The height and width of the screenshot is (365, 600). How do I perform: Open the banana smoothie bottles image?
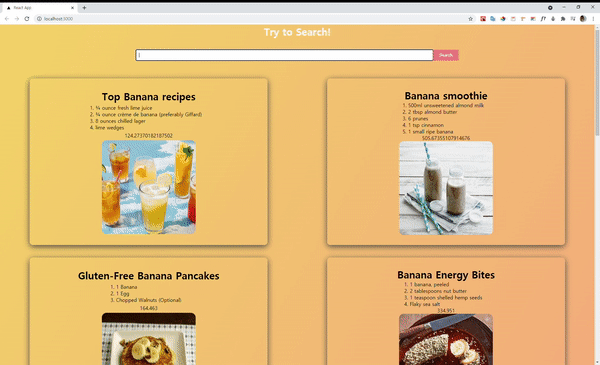click(446, 188)
